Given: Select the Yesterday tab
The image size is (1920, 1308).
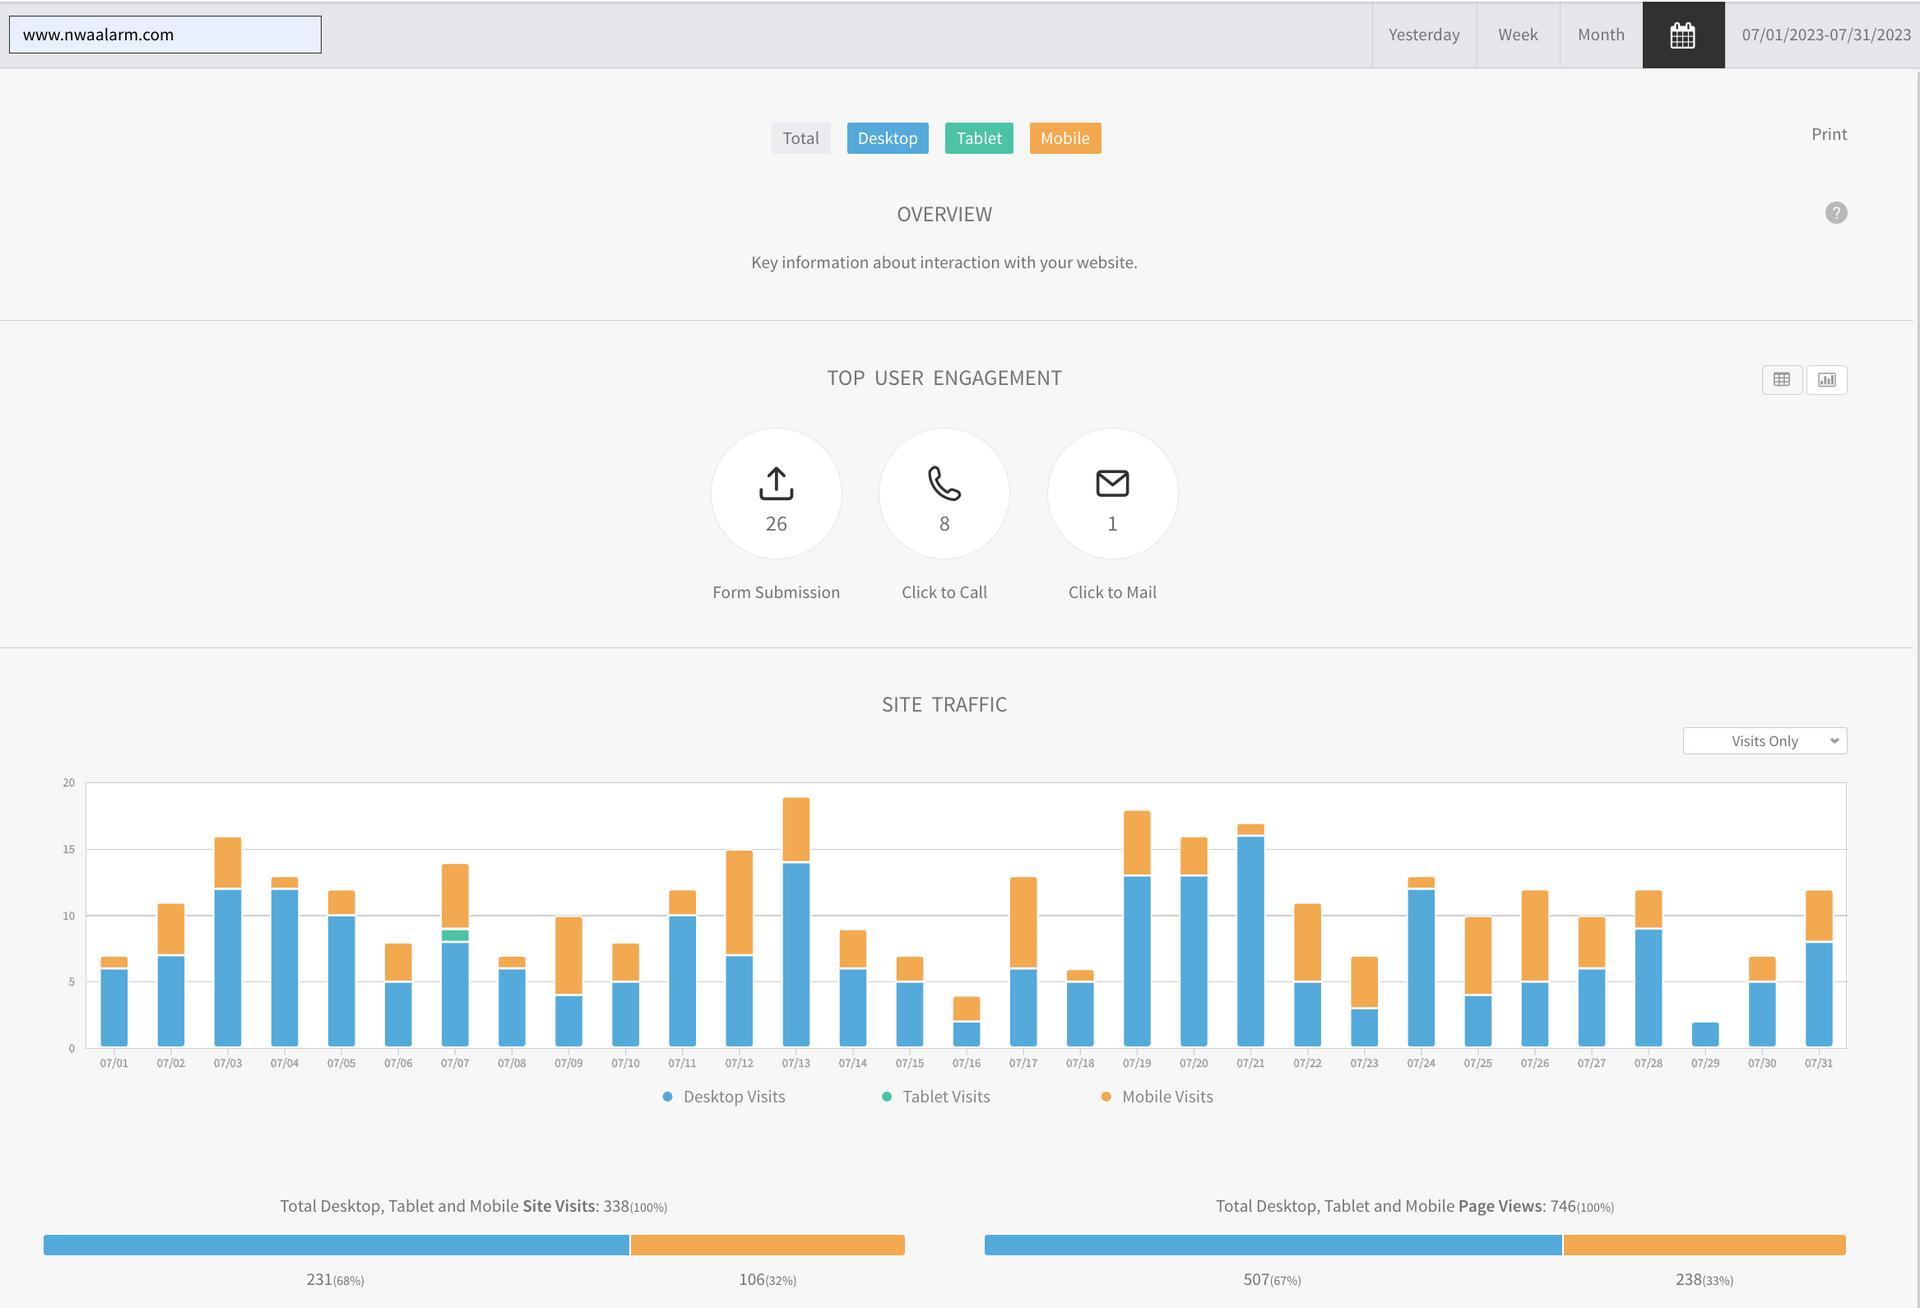Looking at the screenshot, I should [x=1424, y=35].
